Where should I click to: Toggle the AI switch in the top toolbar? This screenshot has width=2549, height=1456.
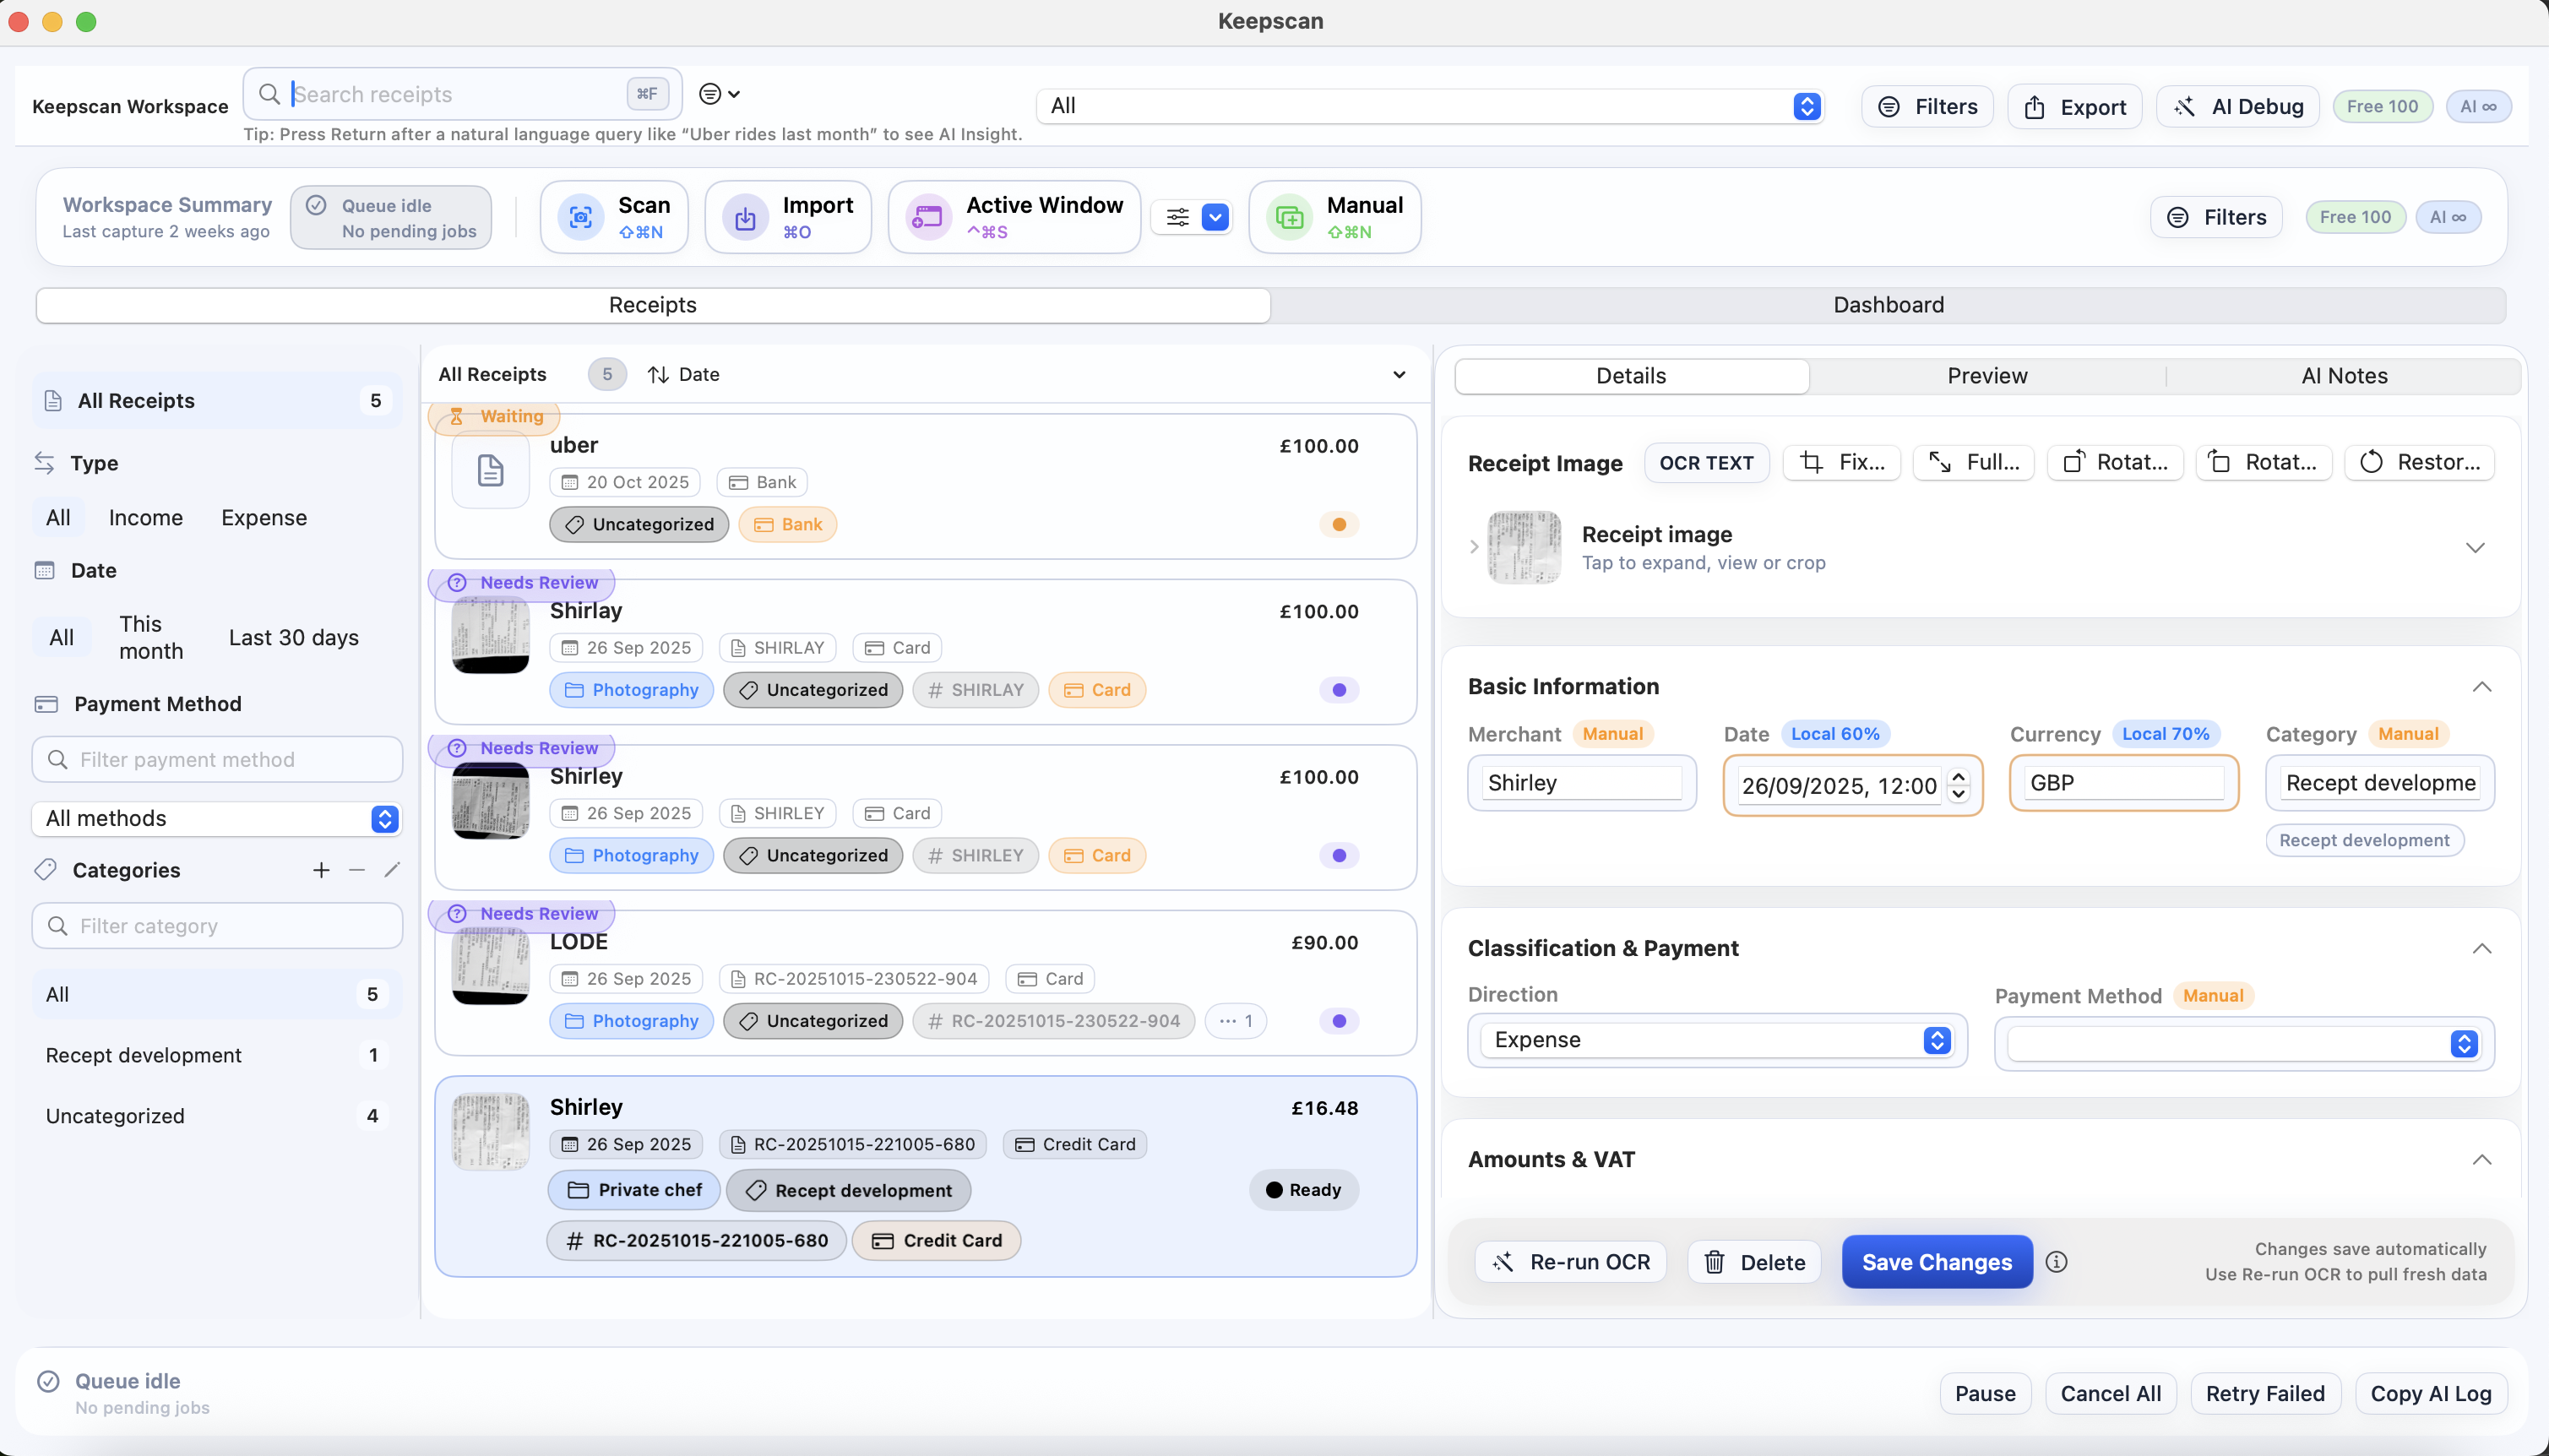[2480, 106]
